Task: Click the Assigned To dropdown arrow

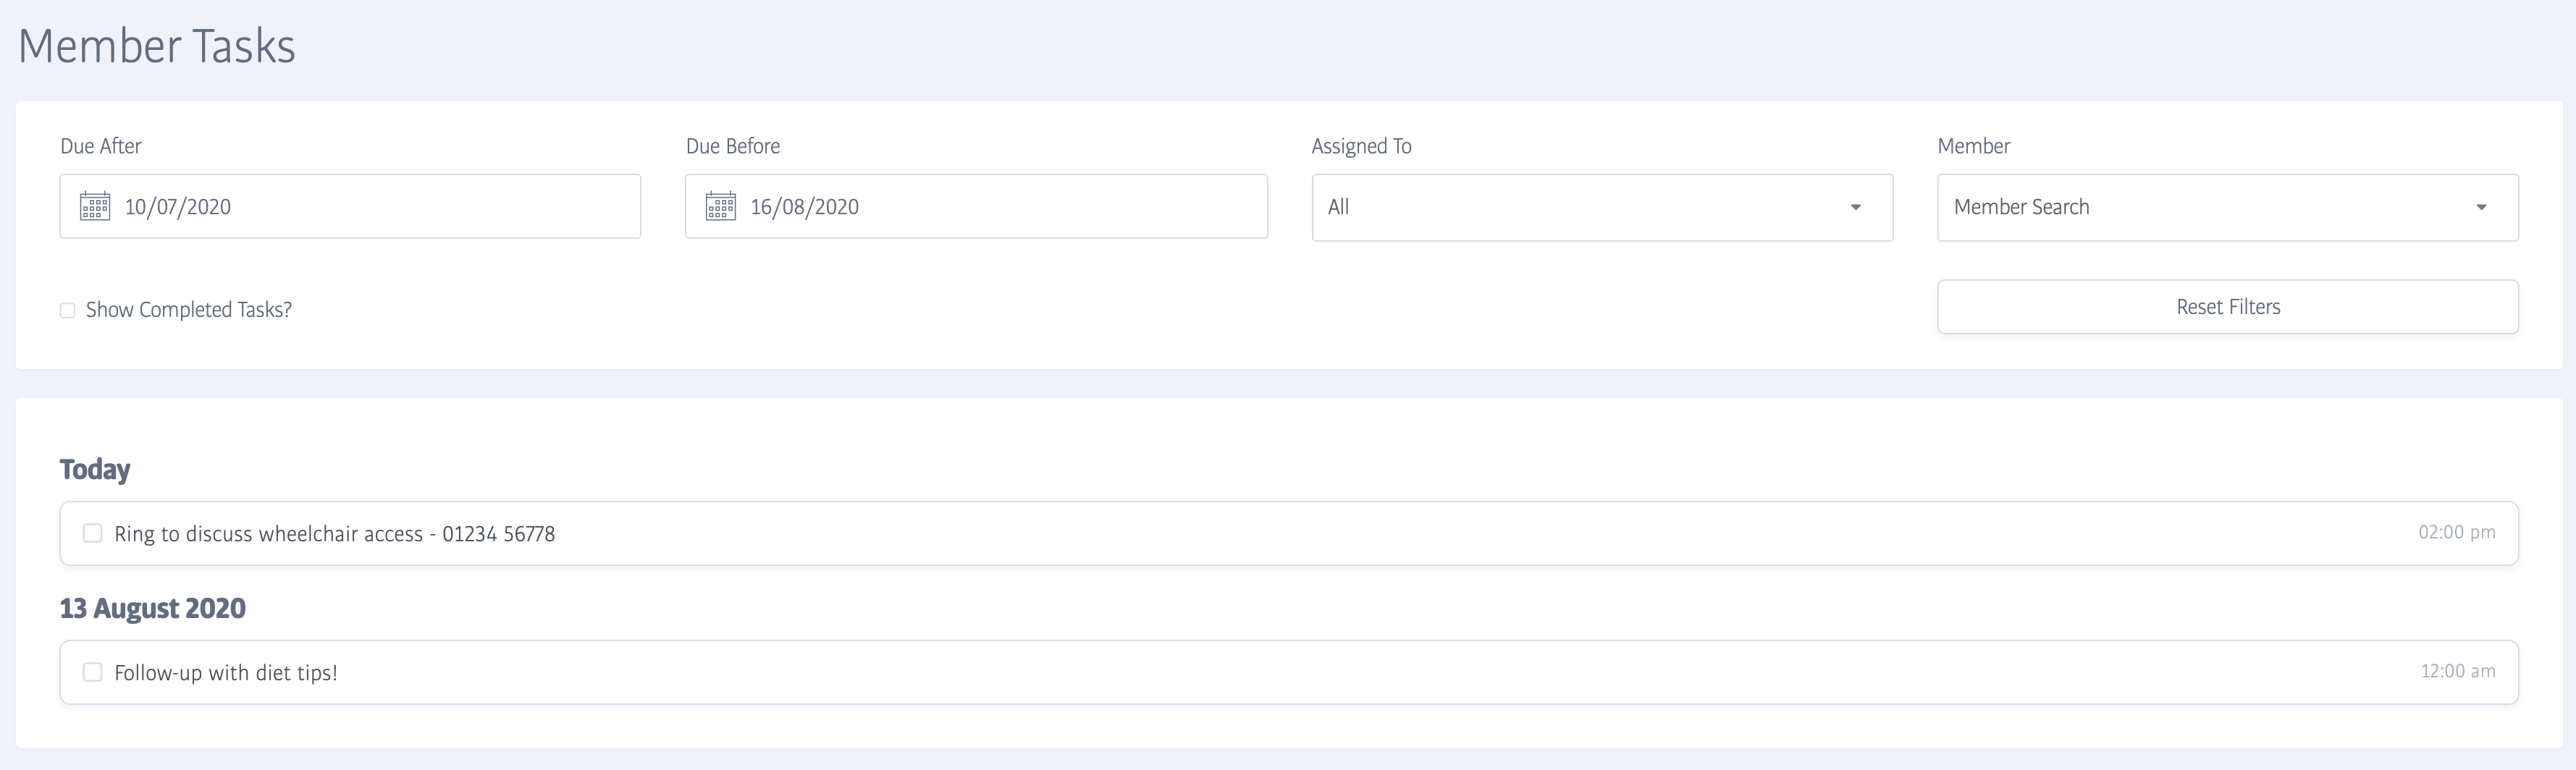Action: 1855,207
